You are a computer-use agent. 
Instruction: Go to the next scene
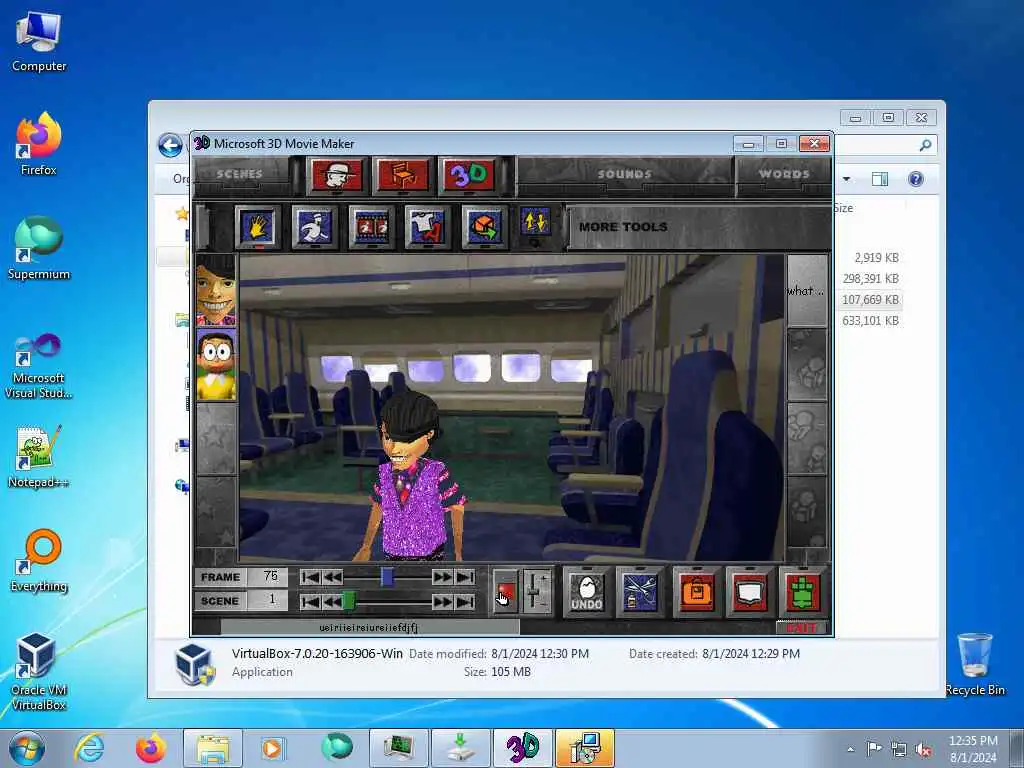(442, 601)
